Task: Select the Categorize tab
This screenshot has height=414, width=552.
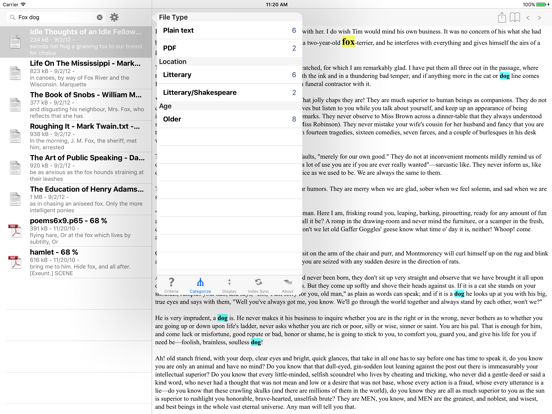Action: [200, 285]
